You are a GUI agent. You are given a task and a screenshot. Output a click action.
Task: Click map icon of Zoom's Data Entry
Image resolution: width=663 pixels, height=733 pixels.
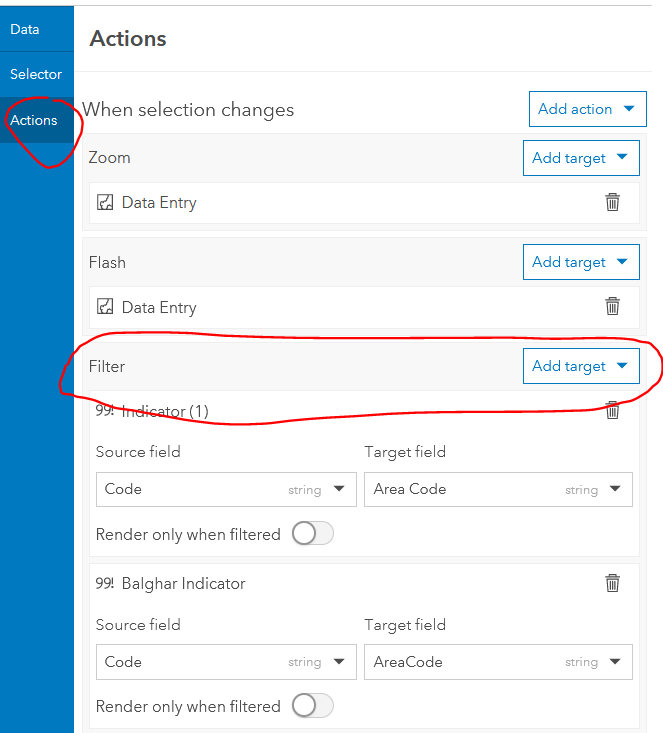[105, 202]
